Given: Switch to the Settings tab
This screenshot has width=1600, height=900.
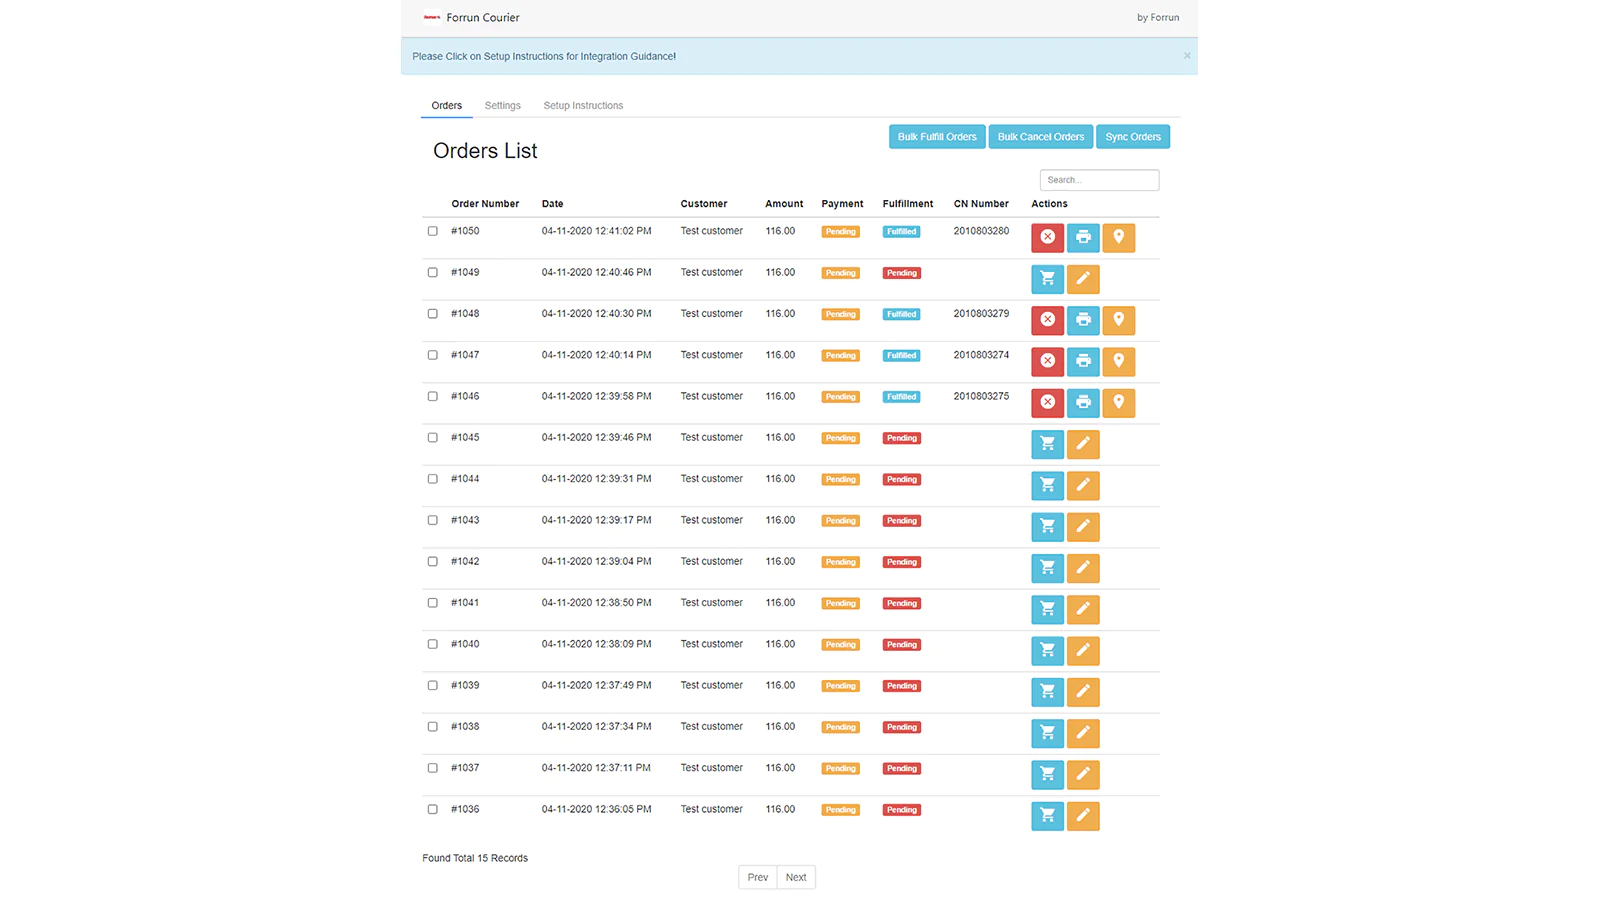Looking at the screenshot, I should [502, 106].
